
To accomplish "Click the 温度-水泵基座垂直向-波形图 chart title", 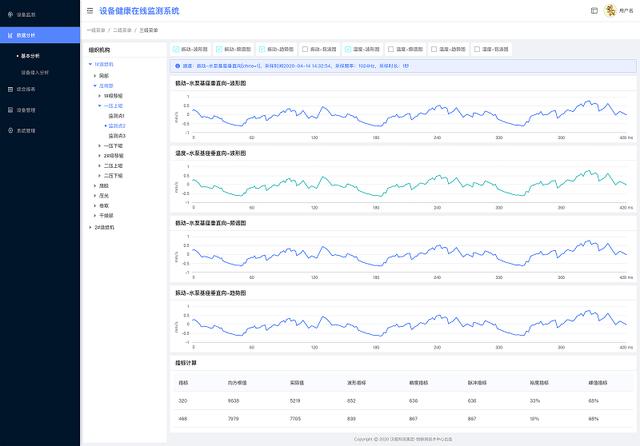I will (211, 153).
